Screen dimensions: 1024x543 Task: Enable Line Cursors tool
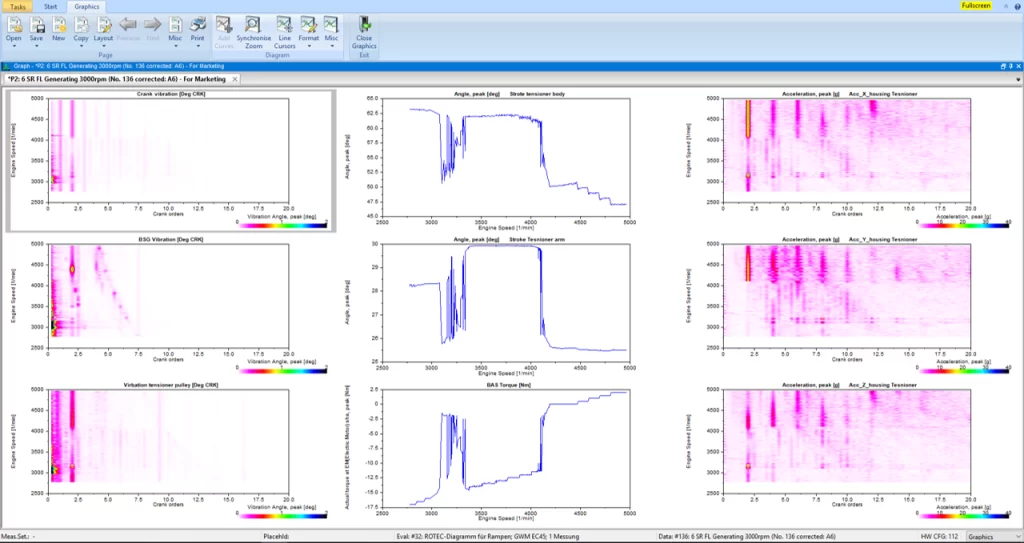tap(285, 25)
